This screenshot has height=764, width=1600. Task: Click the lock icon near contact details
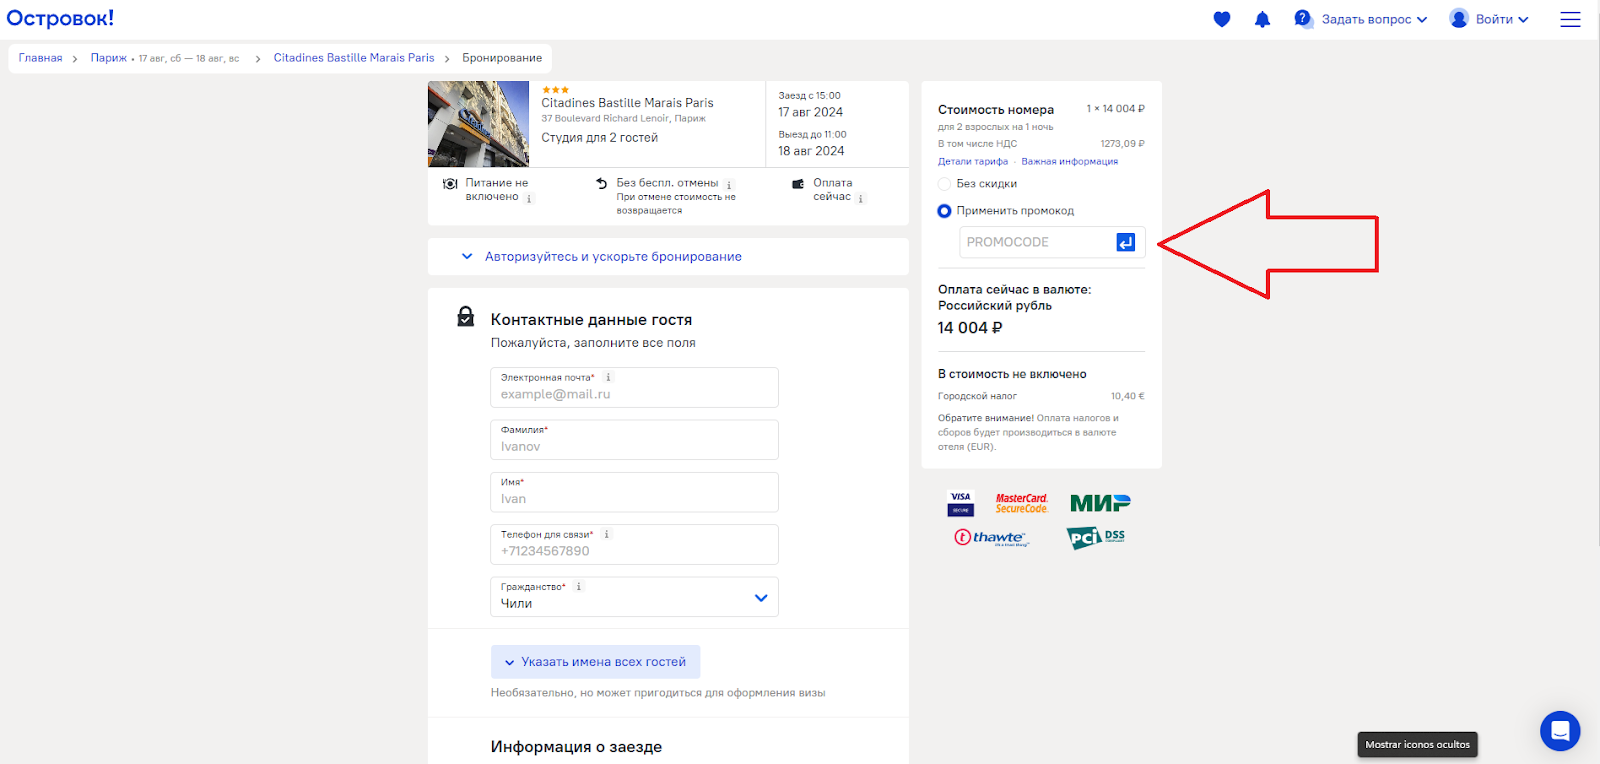point(466,317)
